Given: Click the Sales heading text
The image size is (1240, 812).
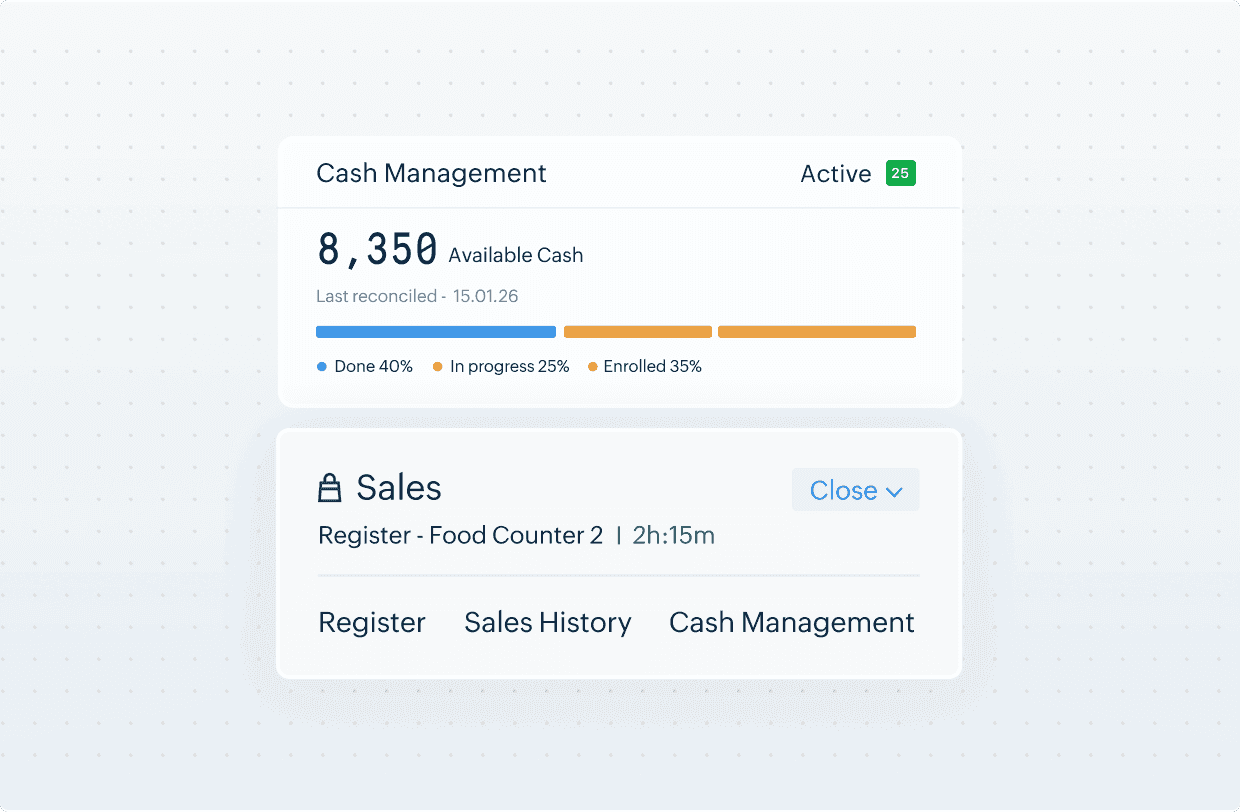Looking at the screenshot, I should pyautogui.click(x=399, y=488).
